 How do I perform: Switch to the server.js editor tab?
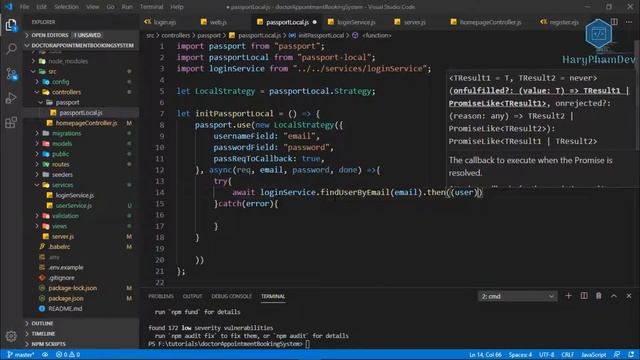[x=414, y=22]
